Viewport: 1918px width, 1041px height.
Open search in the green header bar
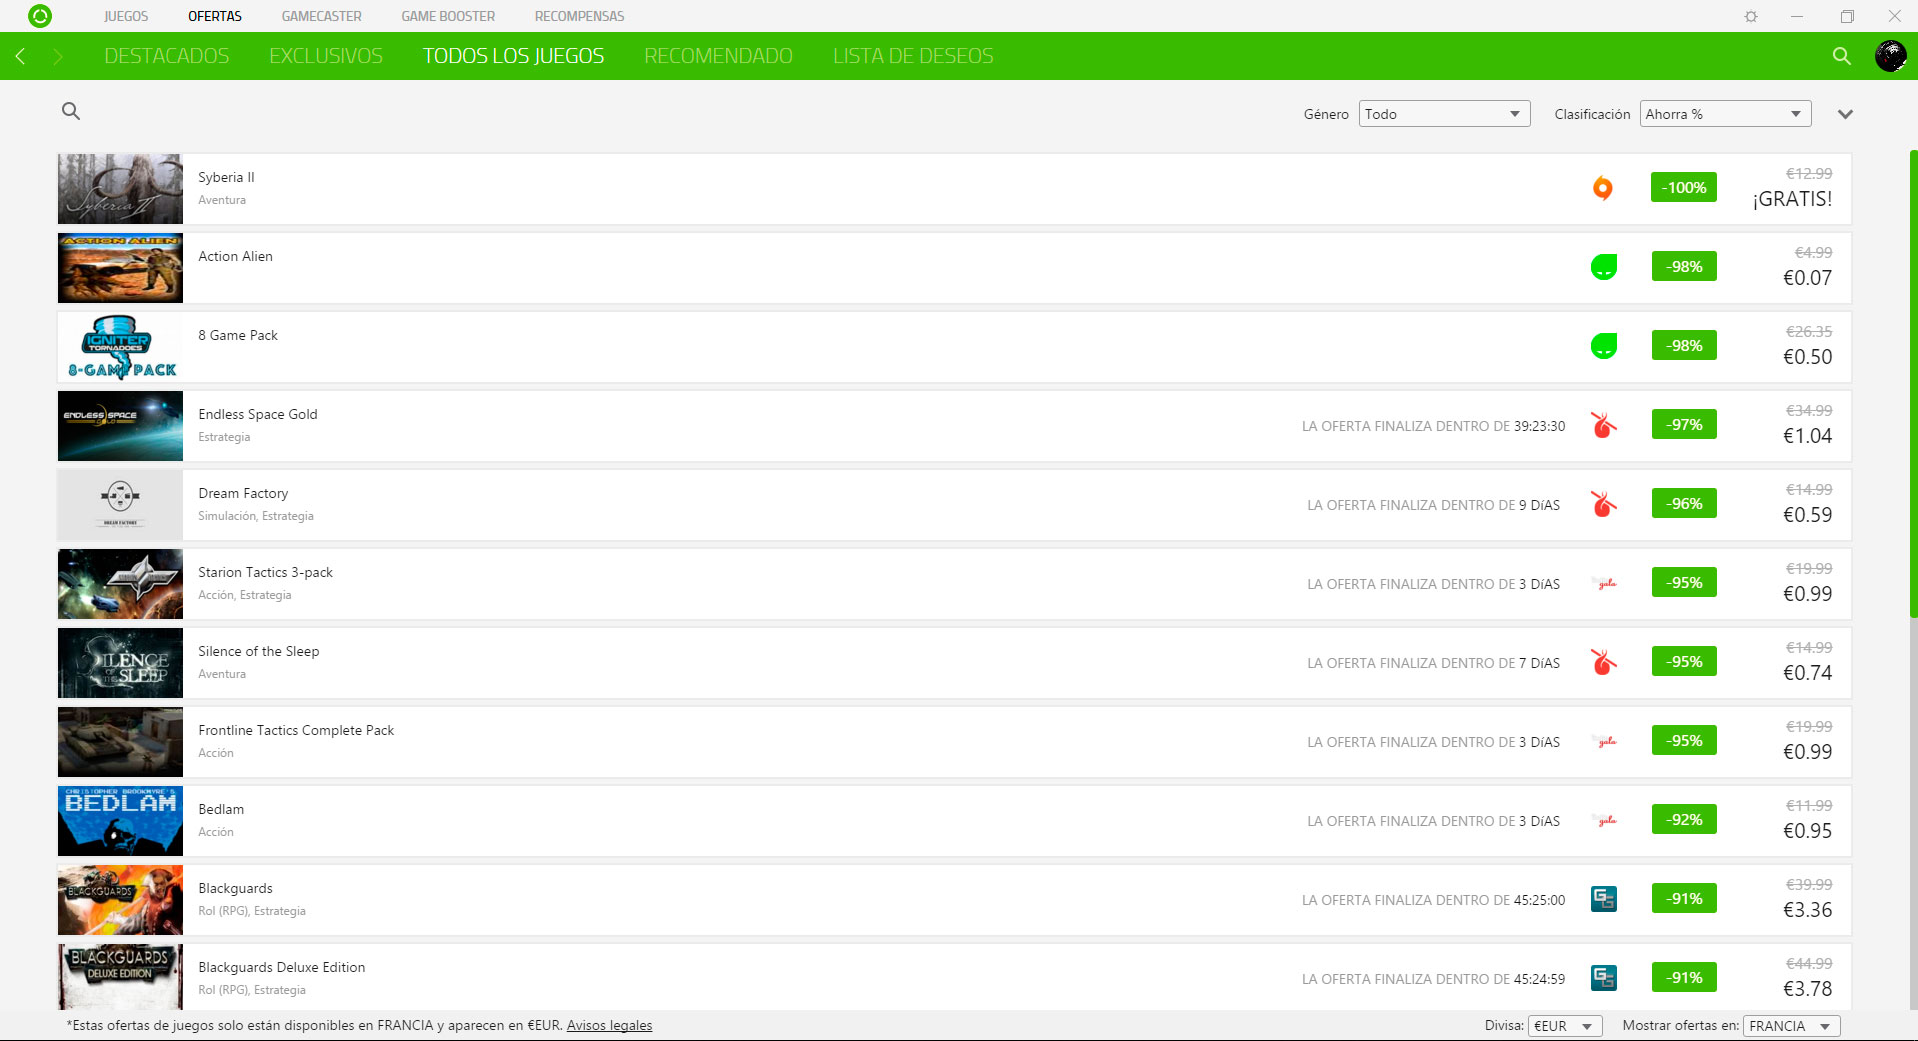coord(1841,56)
